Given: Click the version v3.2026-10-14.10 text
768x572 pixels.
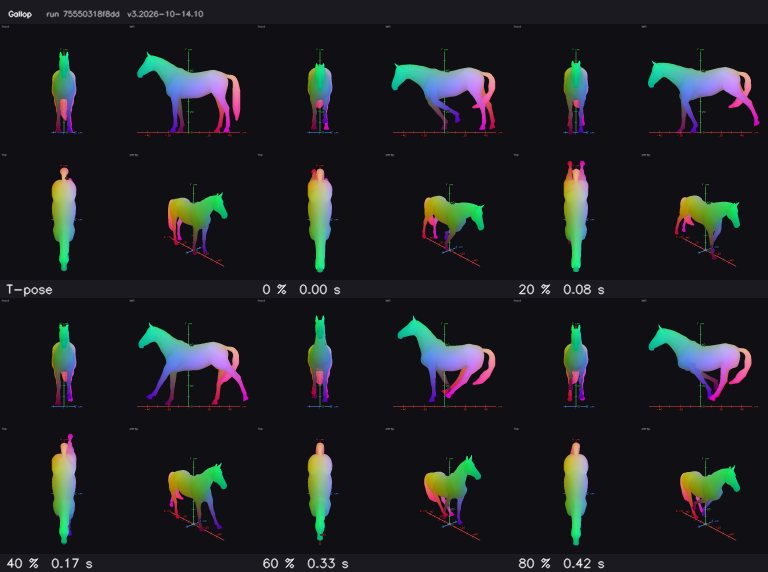Looking at the screenshot, I should click(165, 14).
